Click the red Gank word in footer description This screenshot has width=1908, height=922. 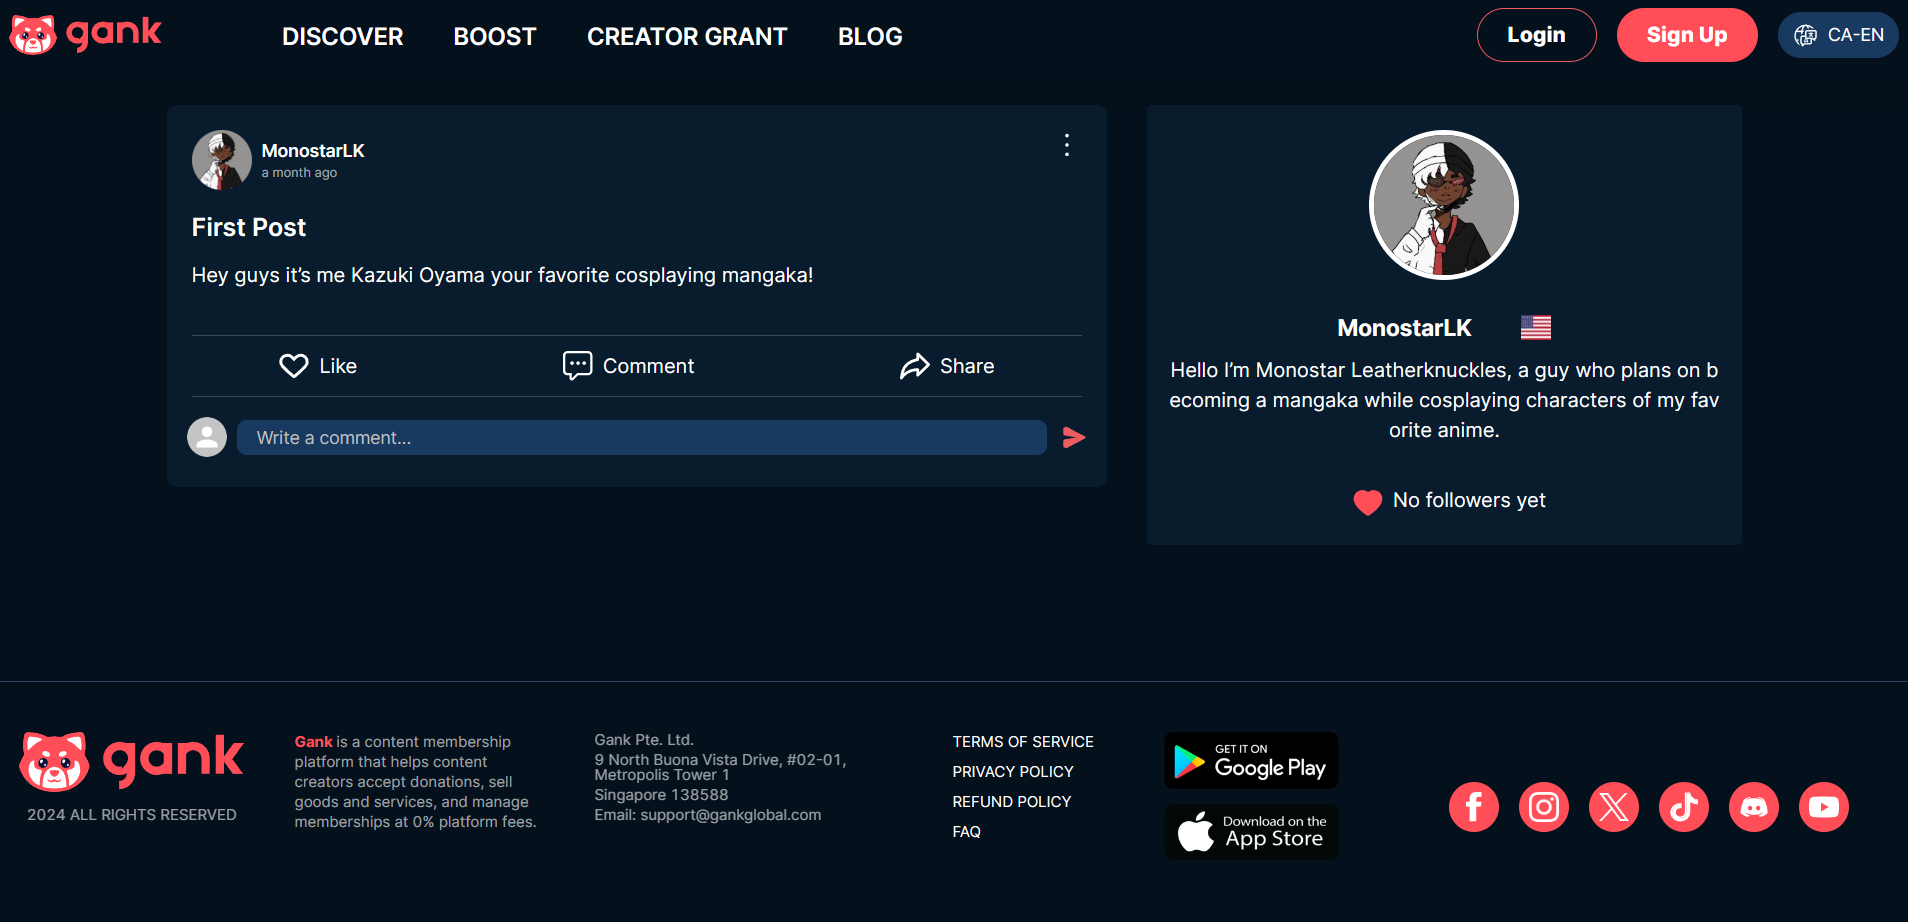click(313, 742)
